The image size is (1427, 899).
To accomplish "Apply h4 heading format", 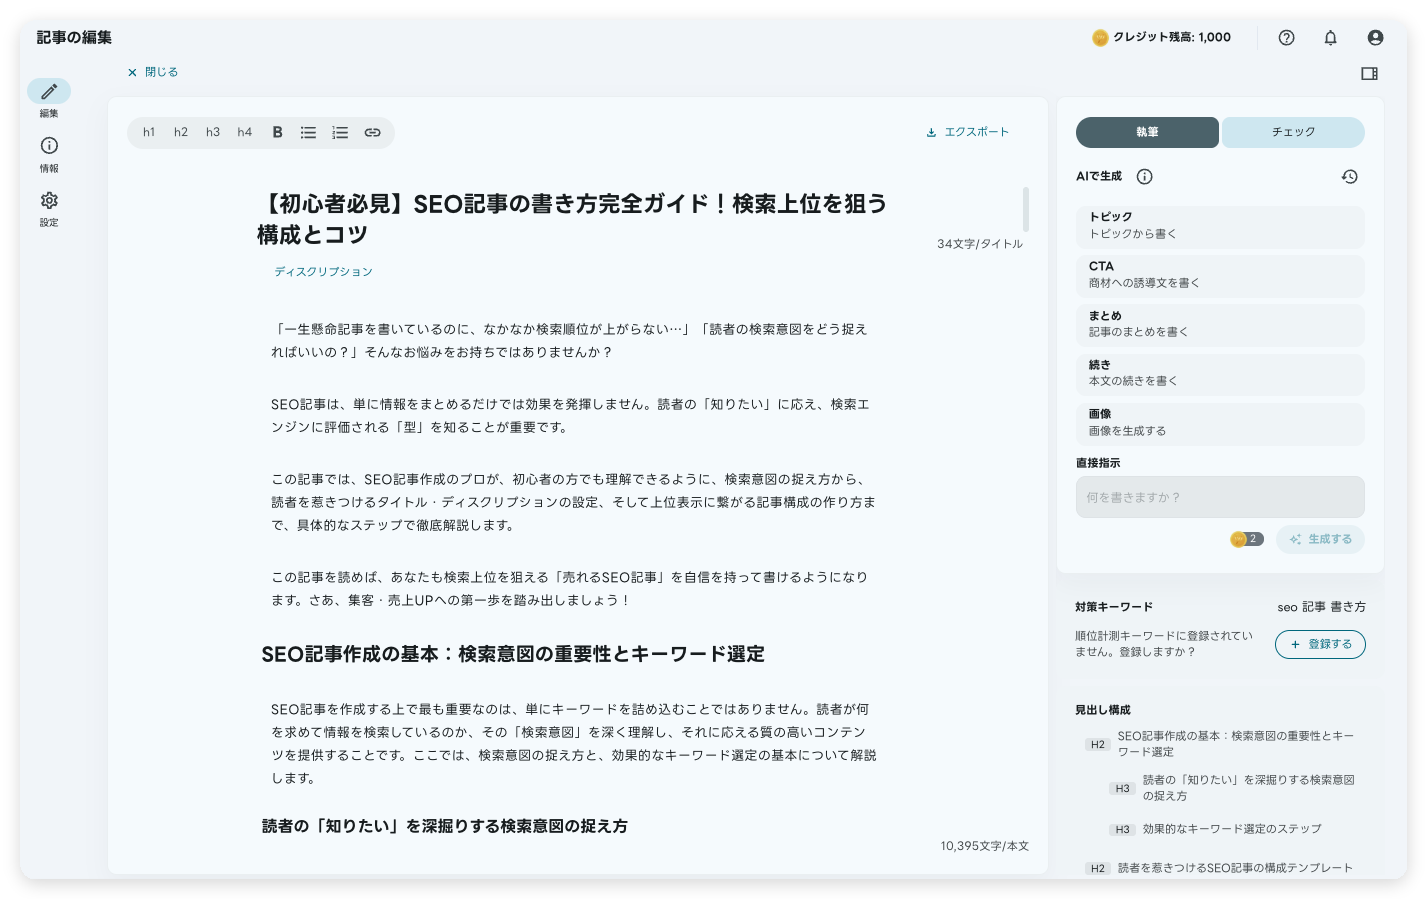I will [x=245, y=132].
